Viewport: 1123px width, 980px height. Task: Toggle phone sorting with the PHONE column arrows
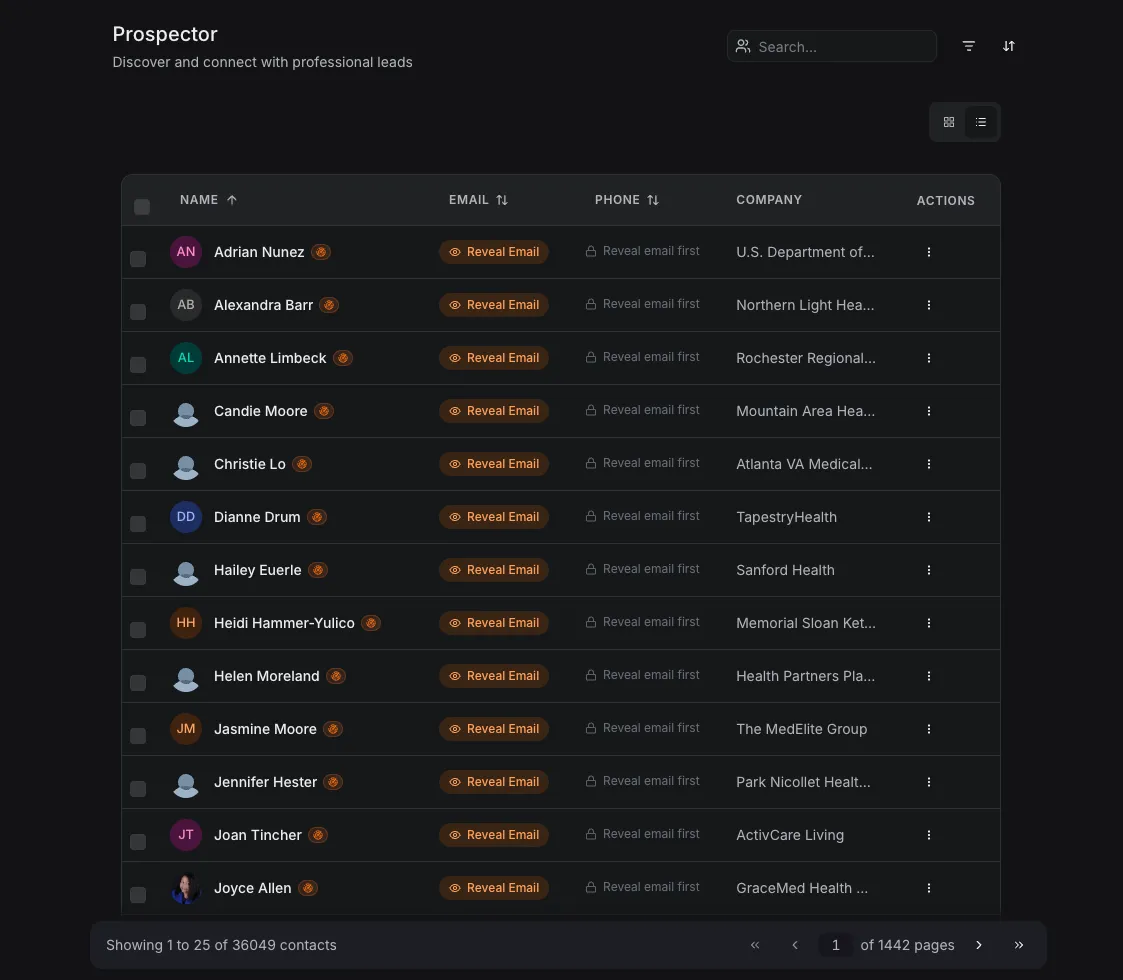point(652,200)
